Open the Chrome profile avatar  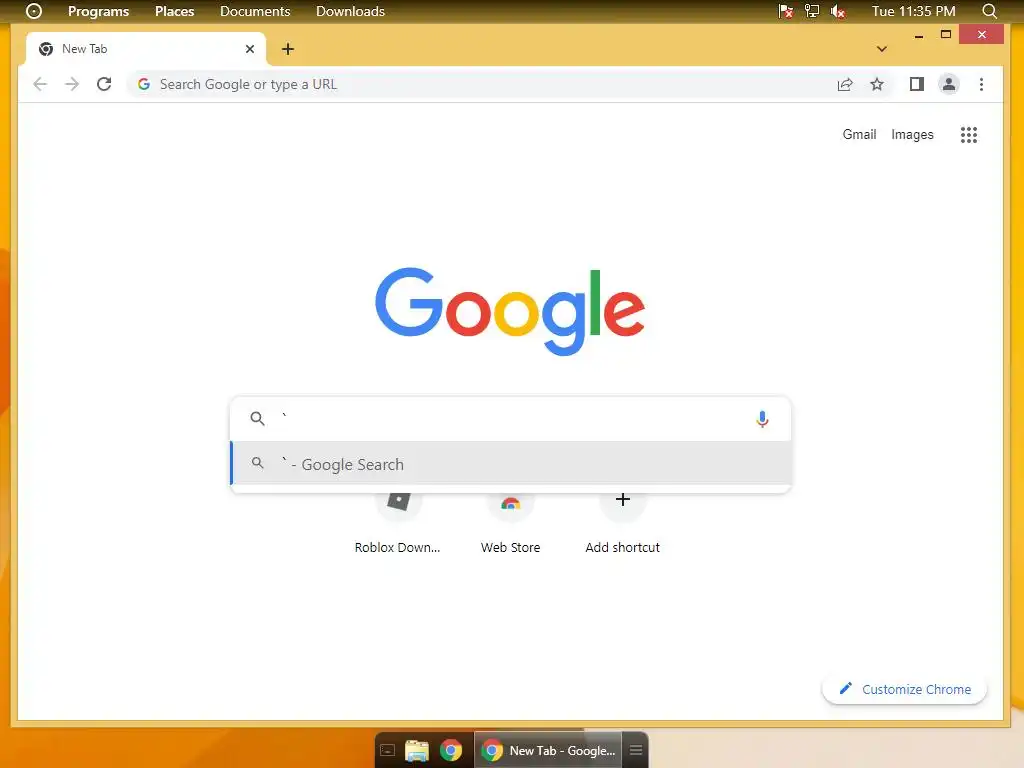coord(949,84)
